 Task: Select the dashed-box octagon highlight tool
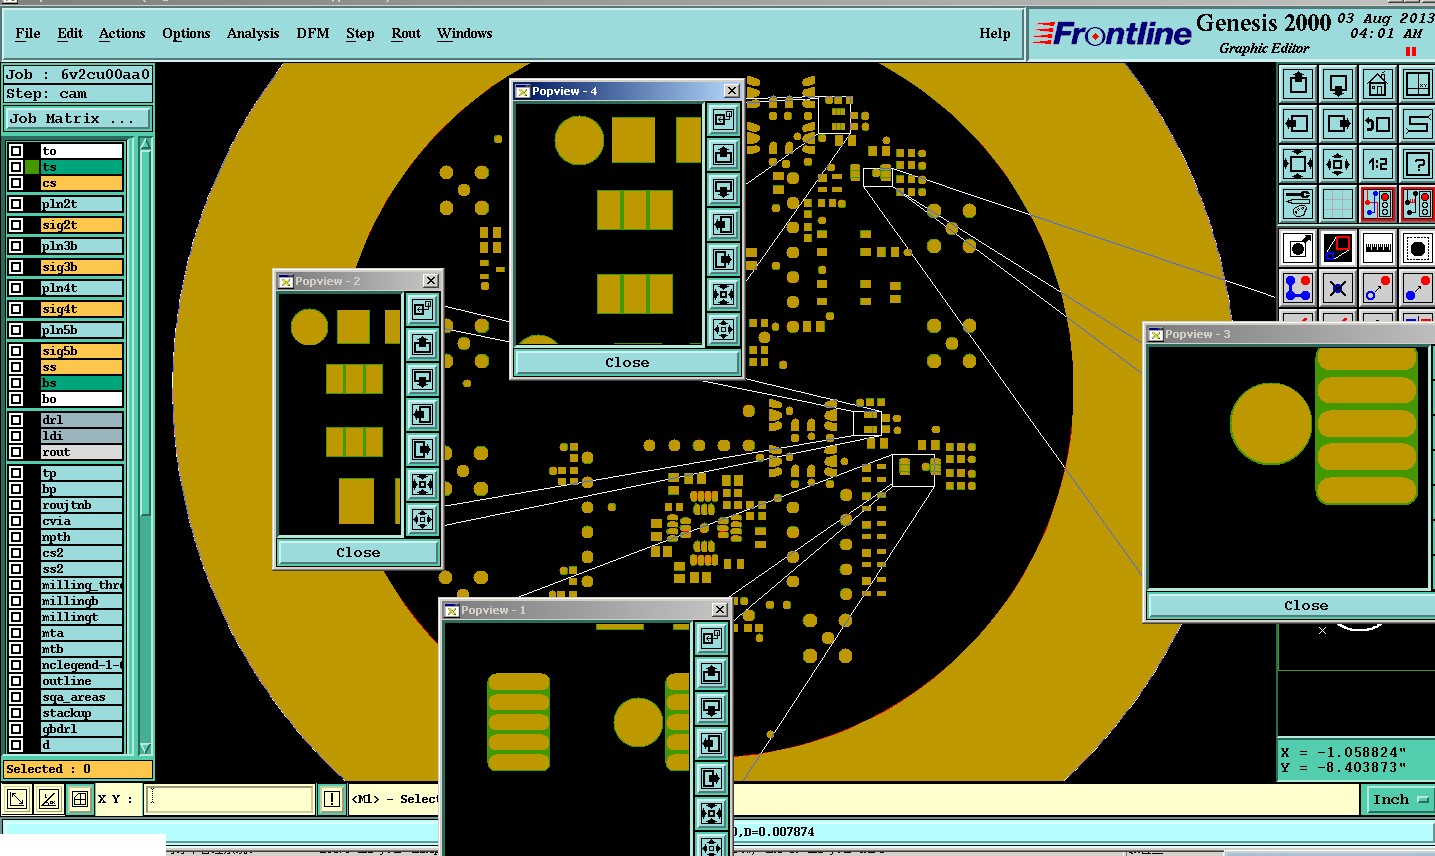point(1417,247)
